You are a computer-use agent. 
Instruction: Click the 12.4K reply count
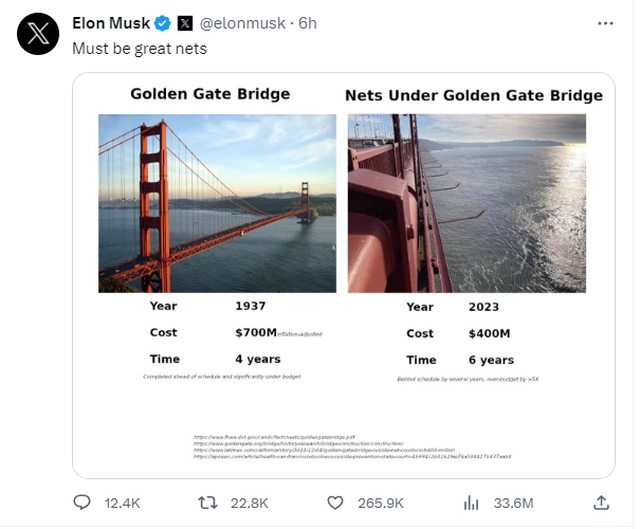click(x=122, y=502)
